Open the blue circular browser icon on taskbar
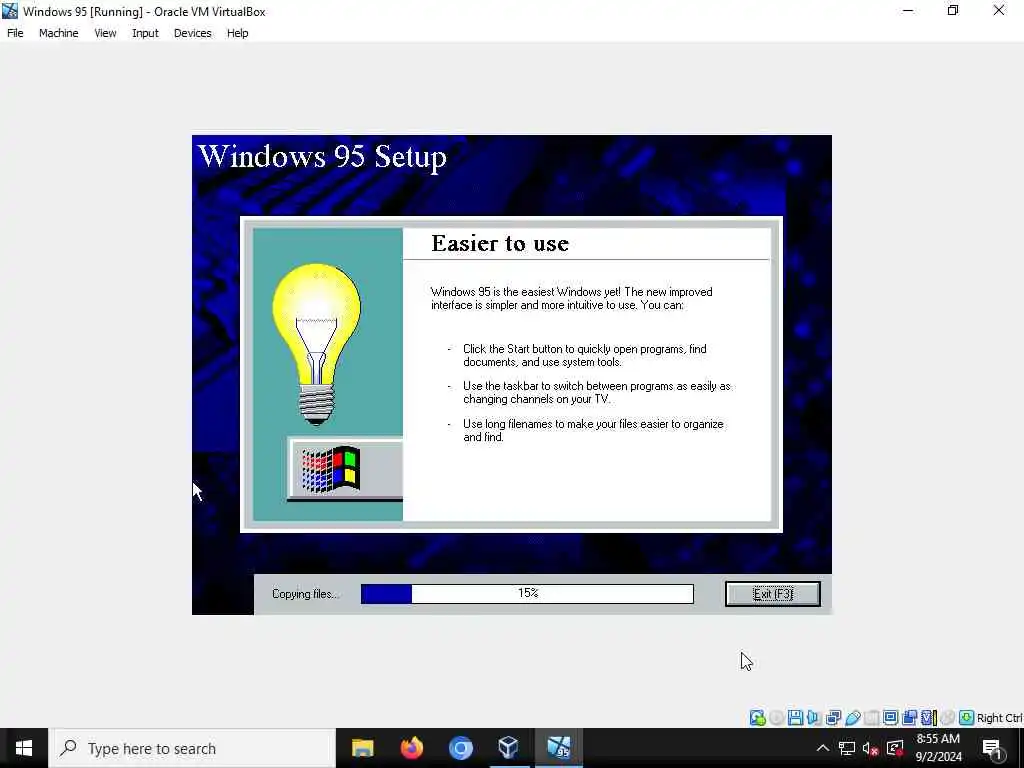 460,748
